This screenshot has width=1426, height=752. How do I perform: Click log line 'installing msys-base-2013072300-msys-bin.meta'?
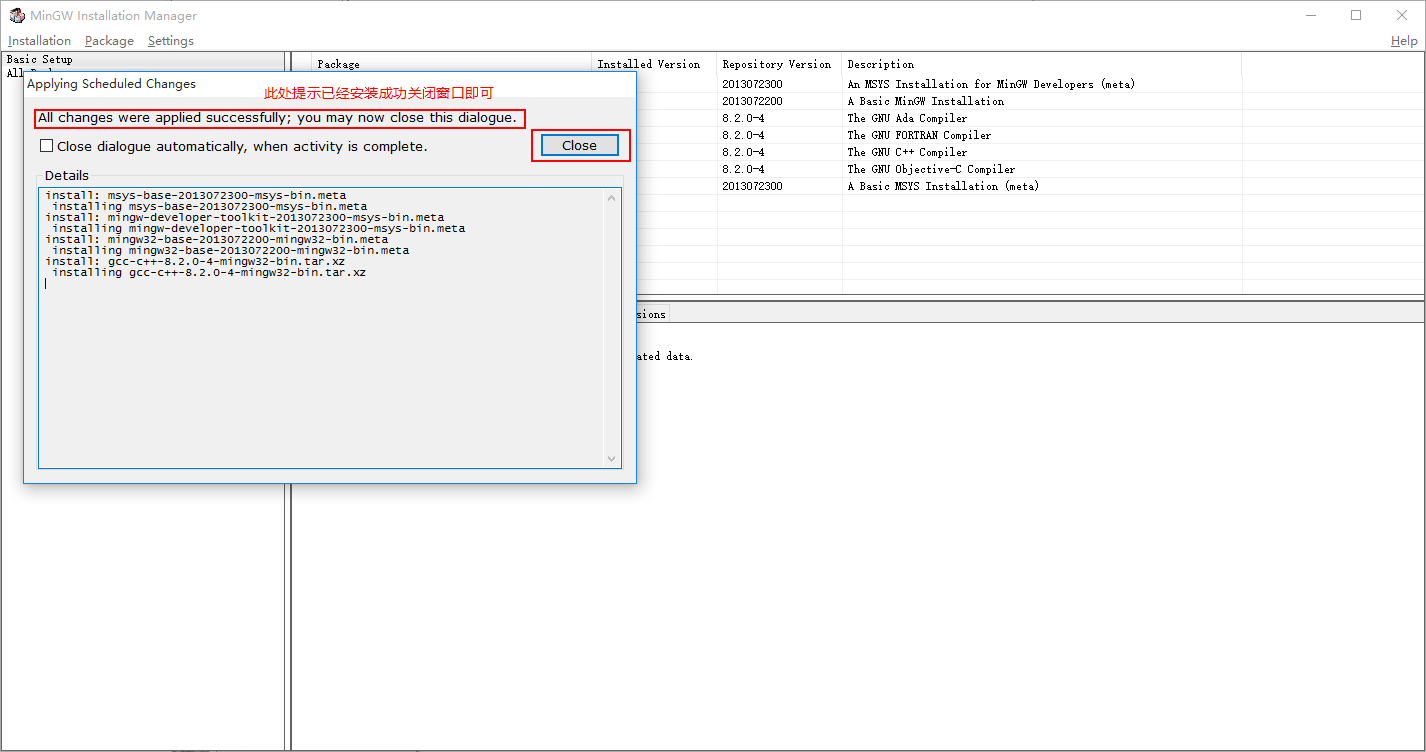pyautogui.click(x=210, y=206)
